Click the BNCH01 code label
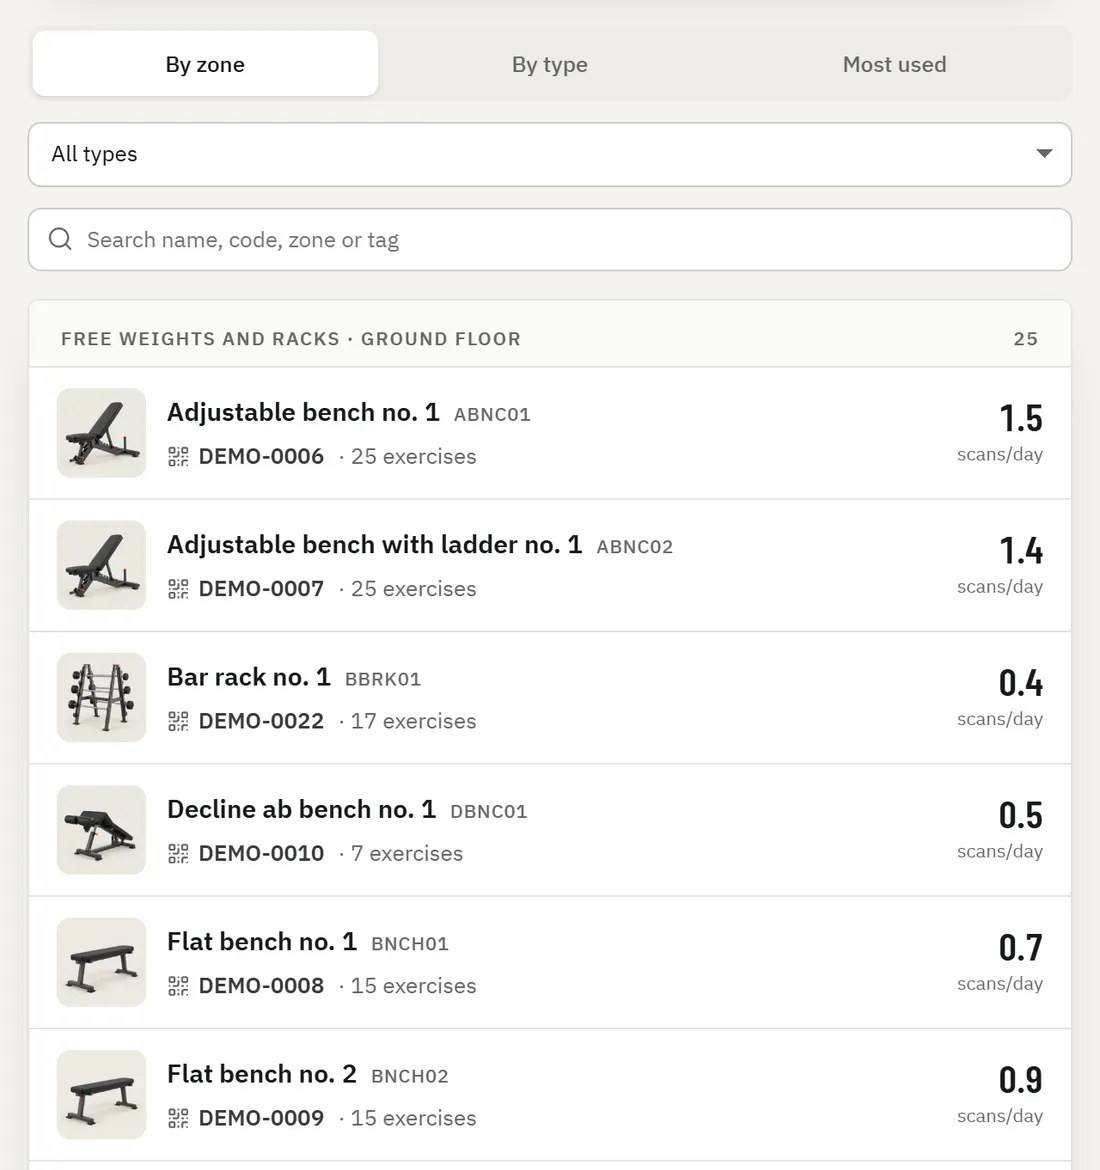Screen dimensions: 1100x1170 tap(410, 944)
